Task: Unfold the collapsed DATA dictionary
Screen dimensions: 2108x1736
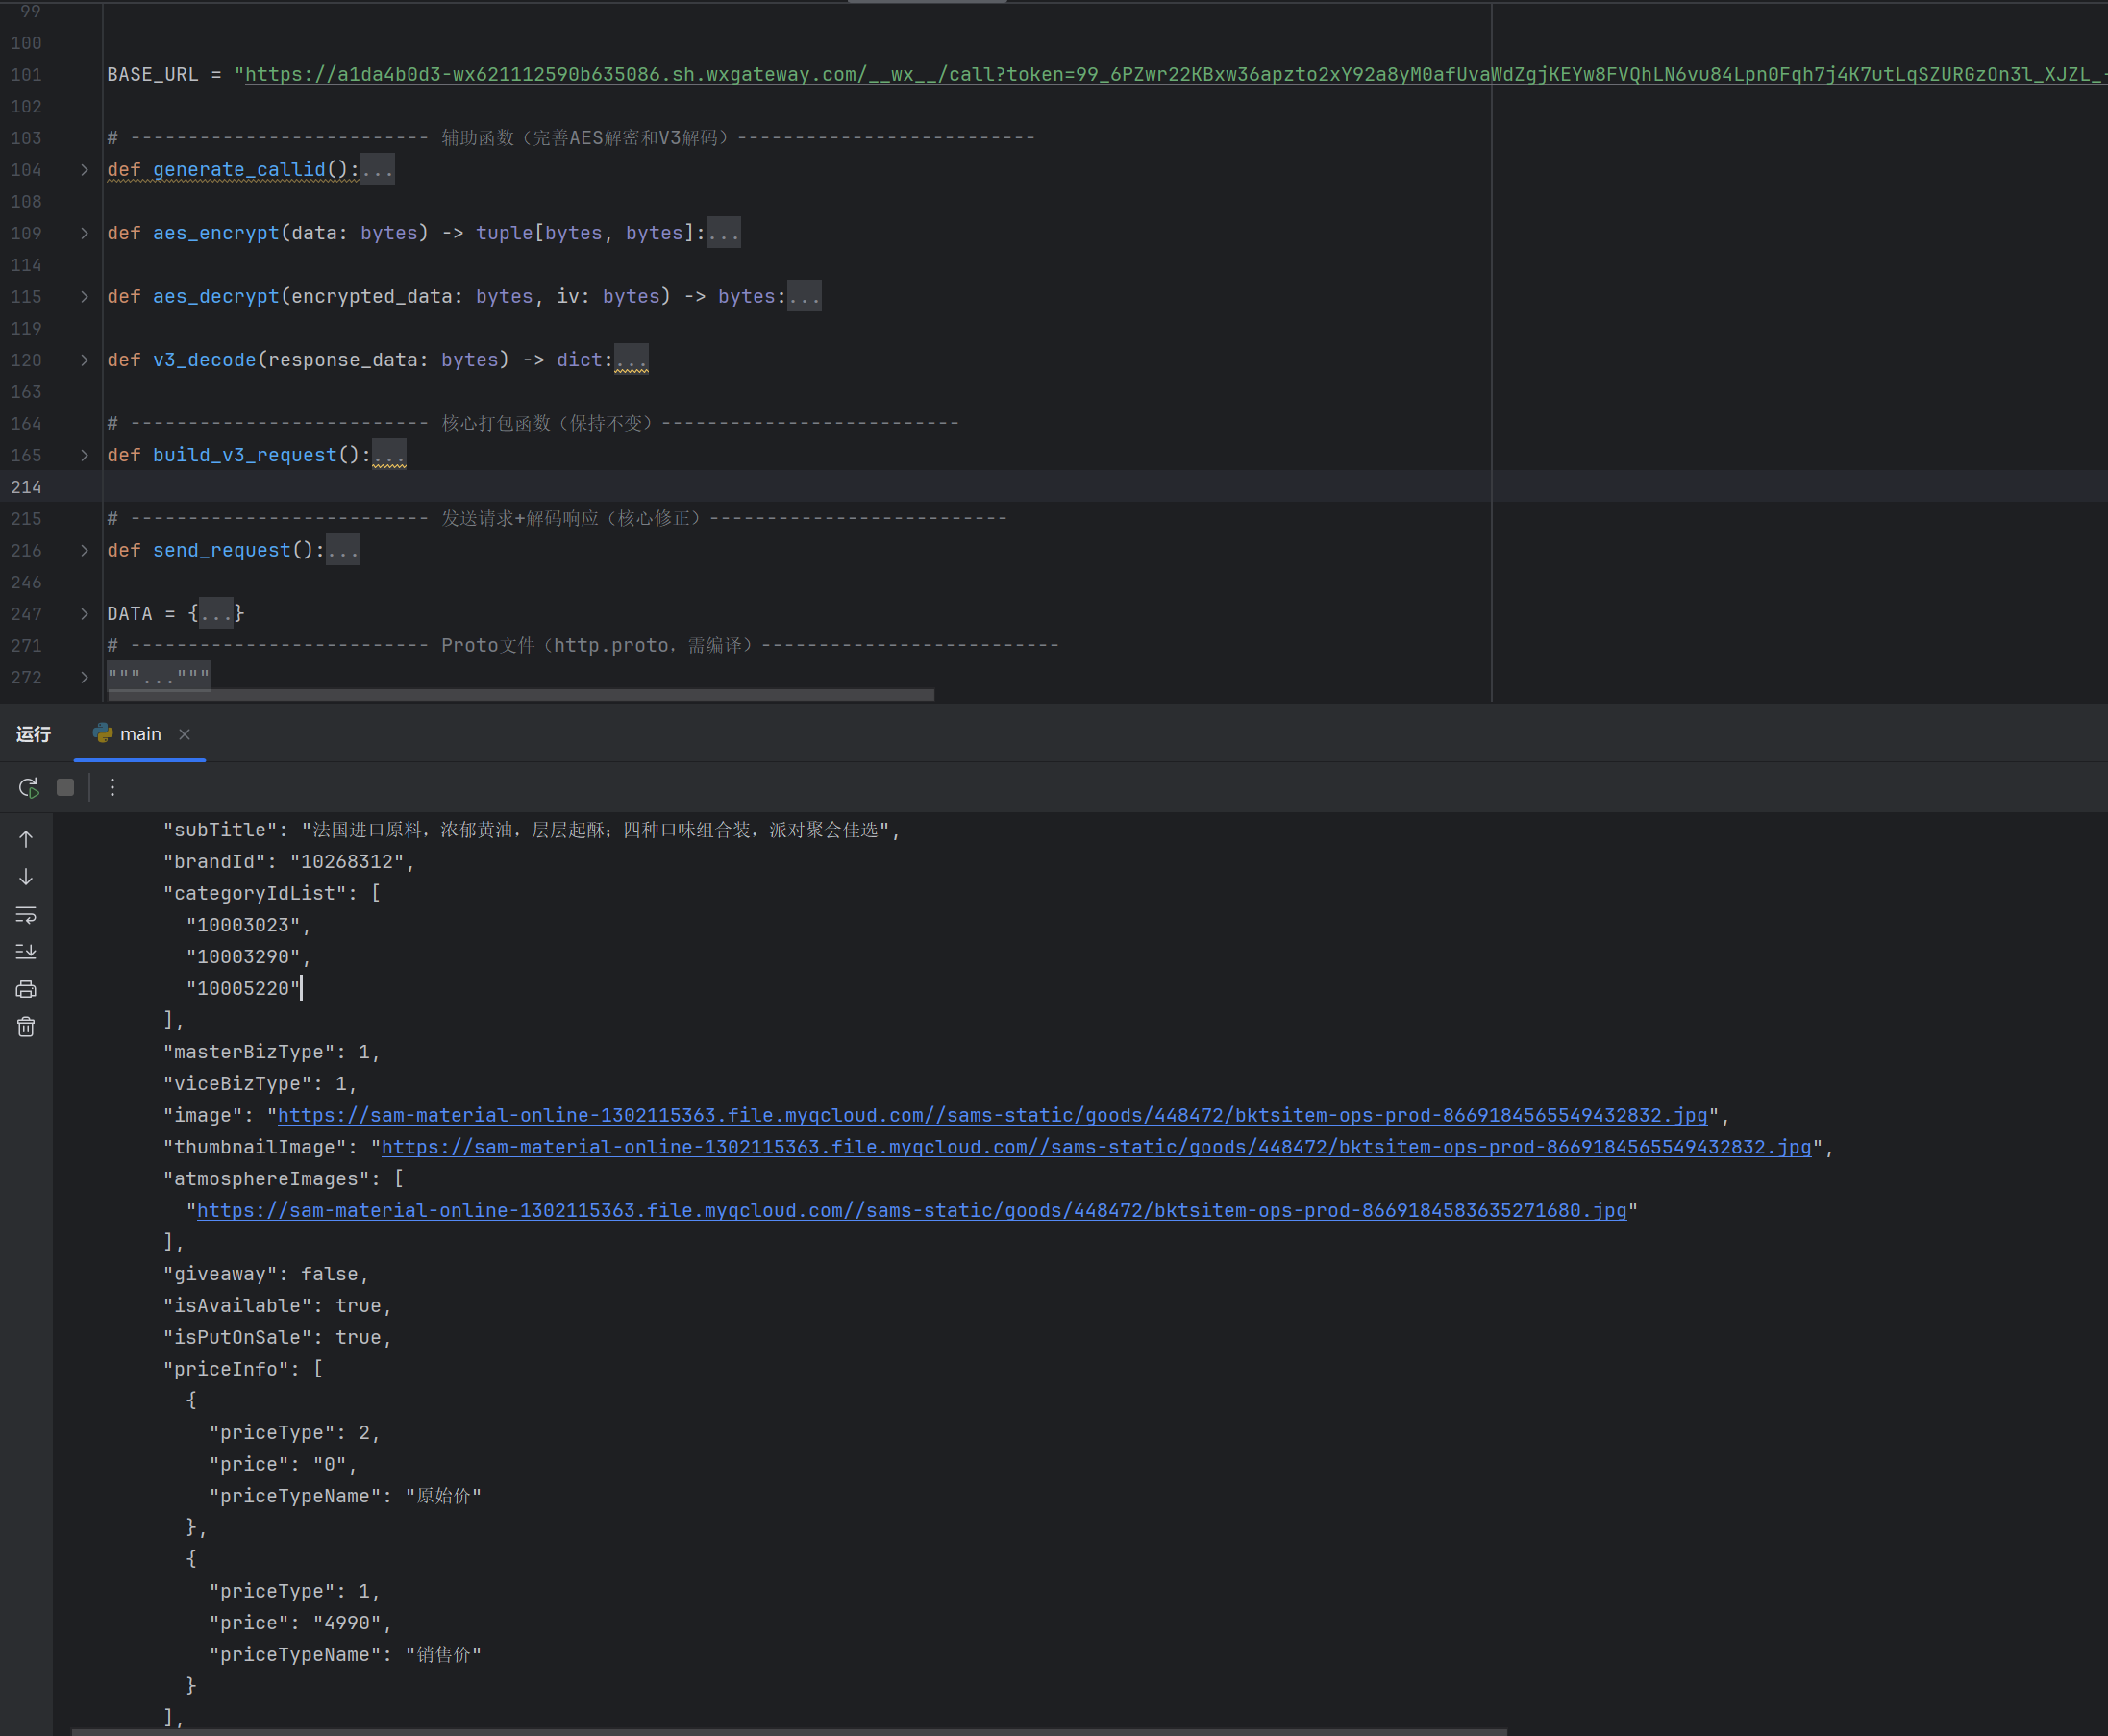Action: tap(85, 614)
